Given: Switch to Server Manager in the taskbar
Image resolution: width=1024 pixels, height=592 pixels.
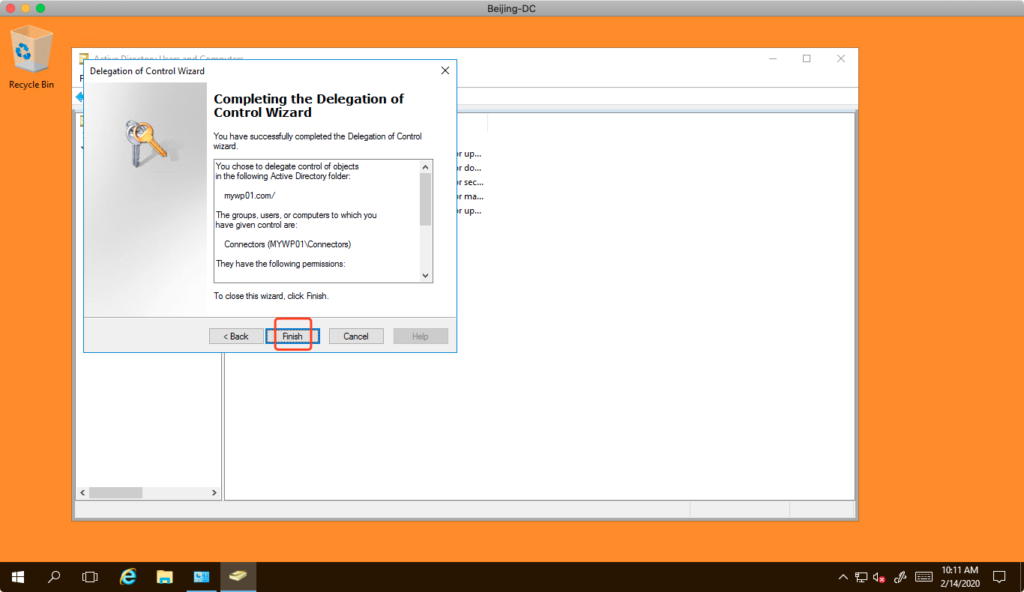Looking at the screenshot, I should [x=201, y=577].
